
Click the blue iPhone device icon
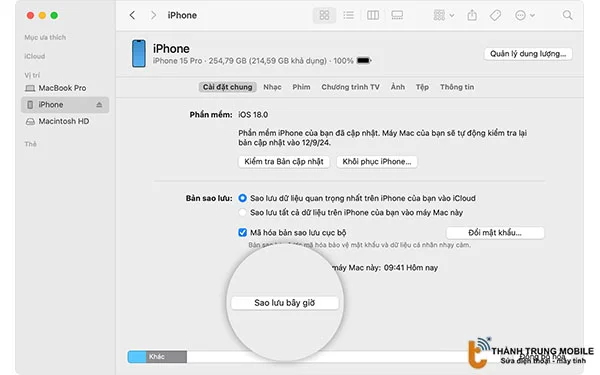139,54
